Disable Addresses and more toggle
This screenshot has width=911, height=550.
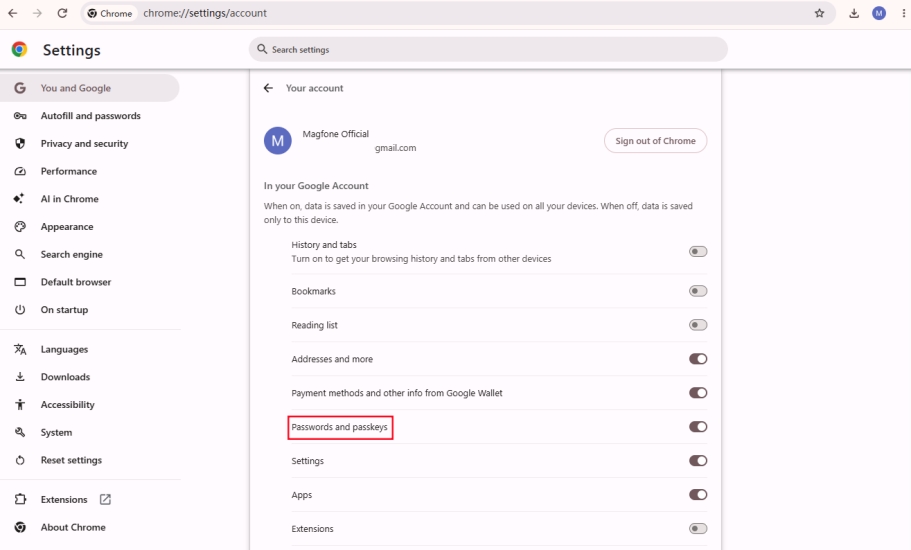coord(698,359)
